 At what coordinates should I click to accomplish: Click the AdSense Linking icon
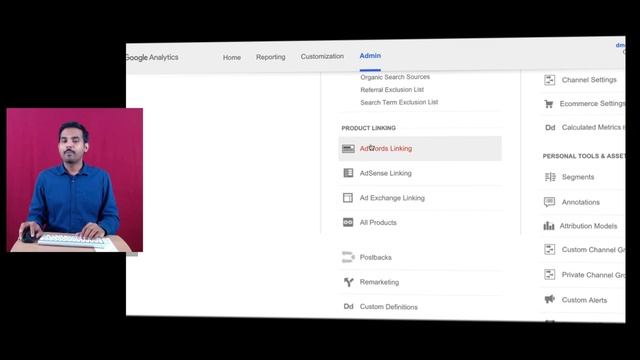(x=348, y=173)
